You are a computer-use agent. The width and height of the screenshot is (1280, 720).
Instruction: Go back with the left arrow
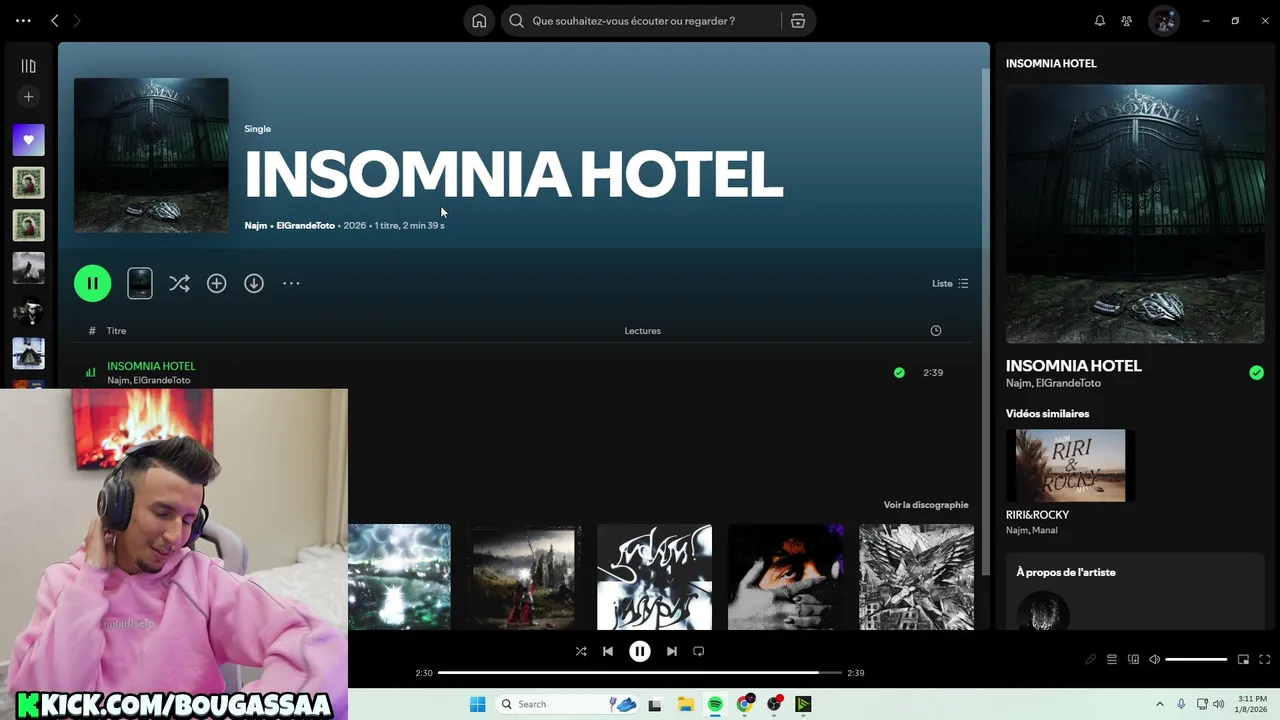55,21
